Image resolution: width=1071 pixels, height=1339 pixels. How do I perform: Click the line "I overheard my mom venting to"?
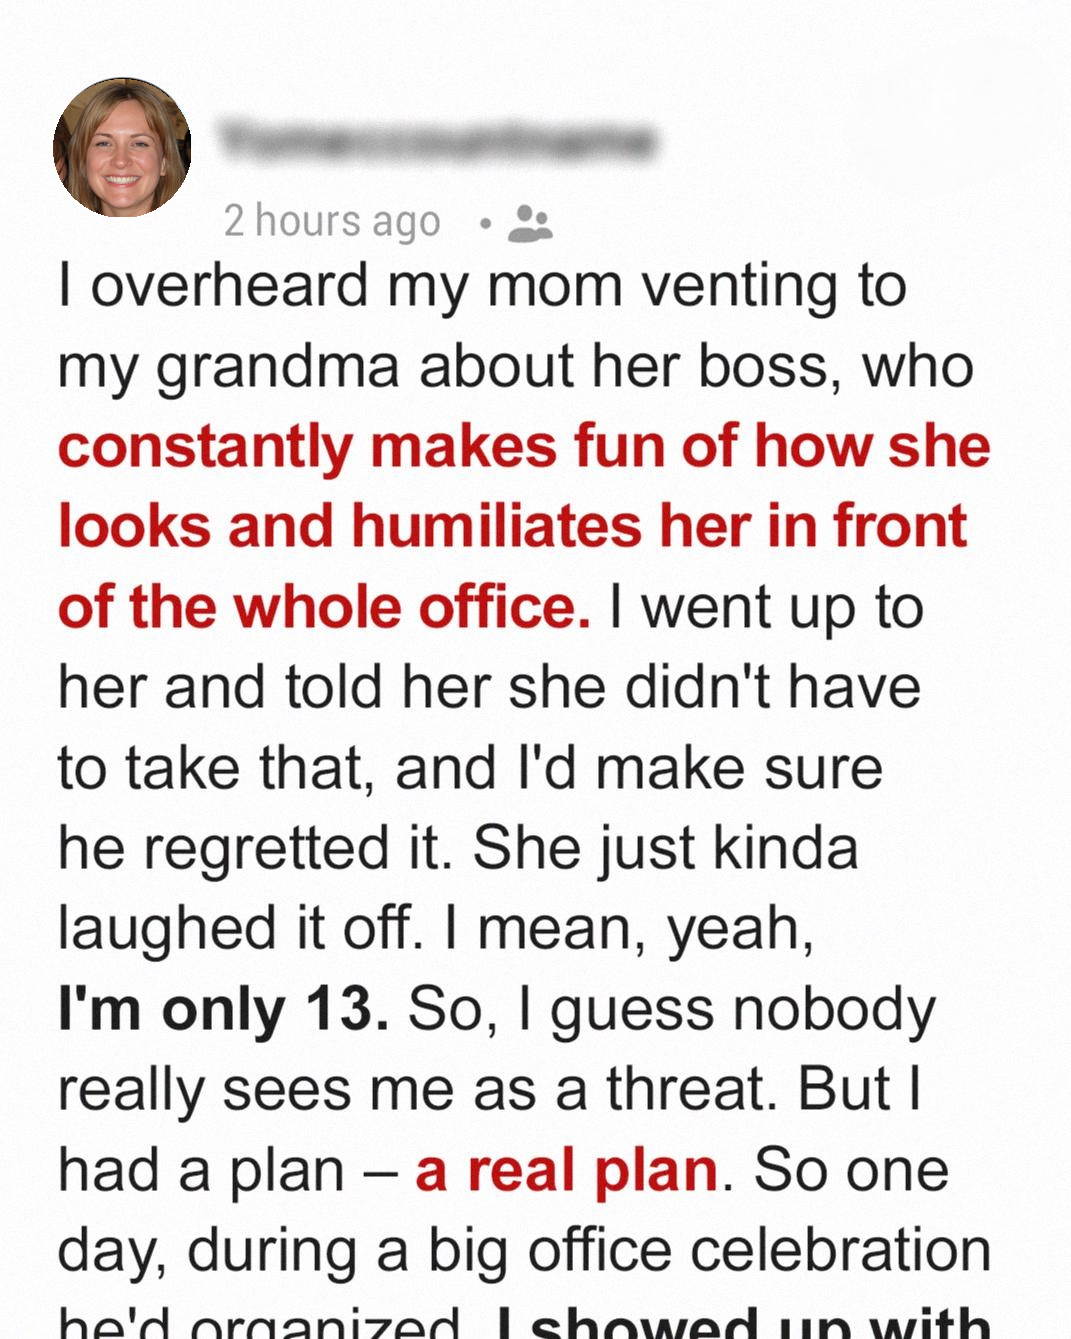482,285
